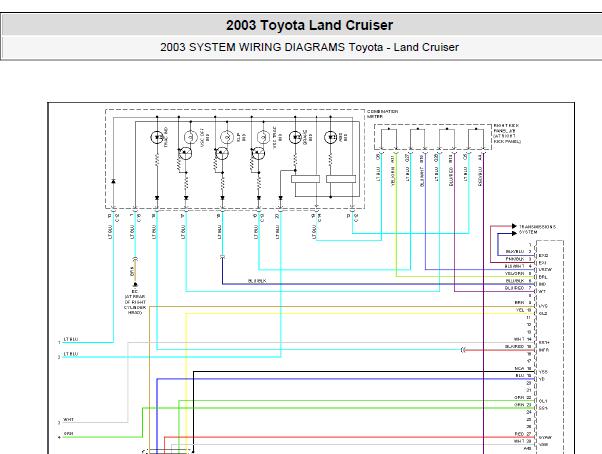Select the '2003 SYSTEM WIRING DIAGRAMS' subtitle line
This screenshot has width=602, height=454.
309,47
